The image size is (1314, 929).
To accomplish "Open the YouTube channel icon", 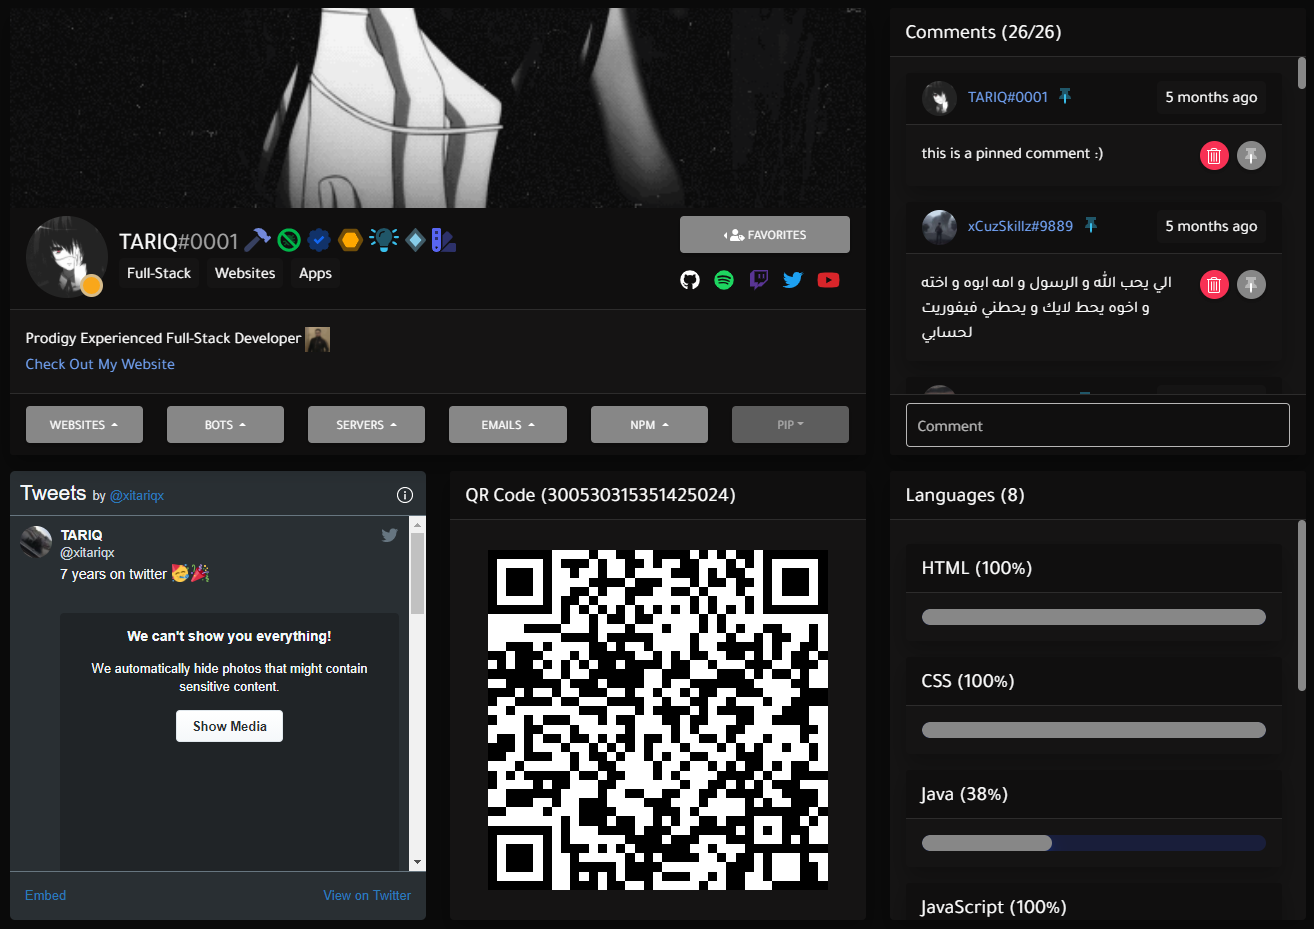I will click(828, 280).
